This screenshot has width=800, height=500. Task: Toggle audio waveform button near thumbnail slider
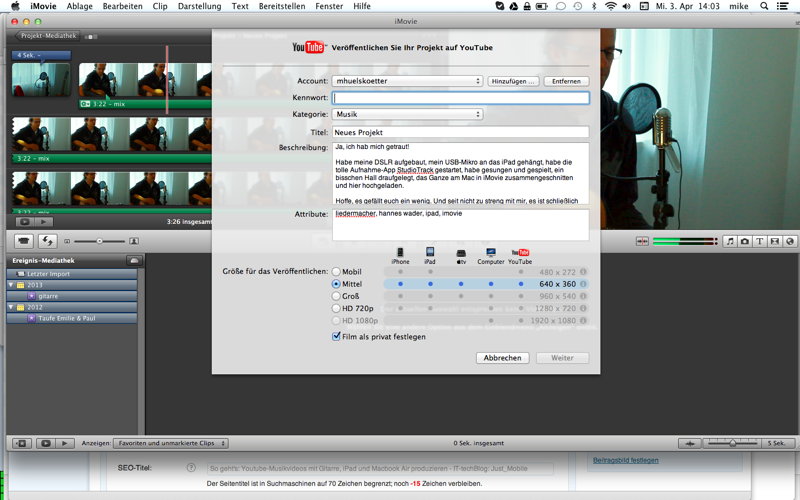coord(690,443)
